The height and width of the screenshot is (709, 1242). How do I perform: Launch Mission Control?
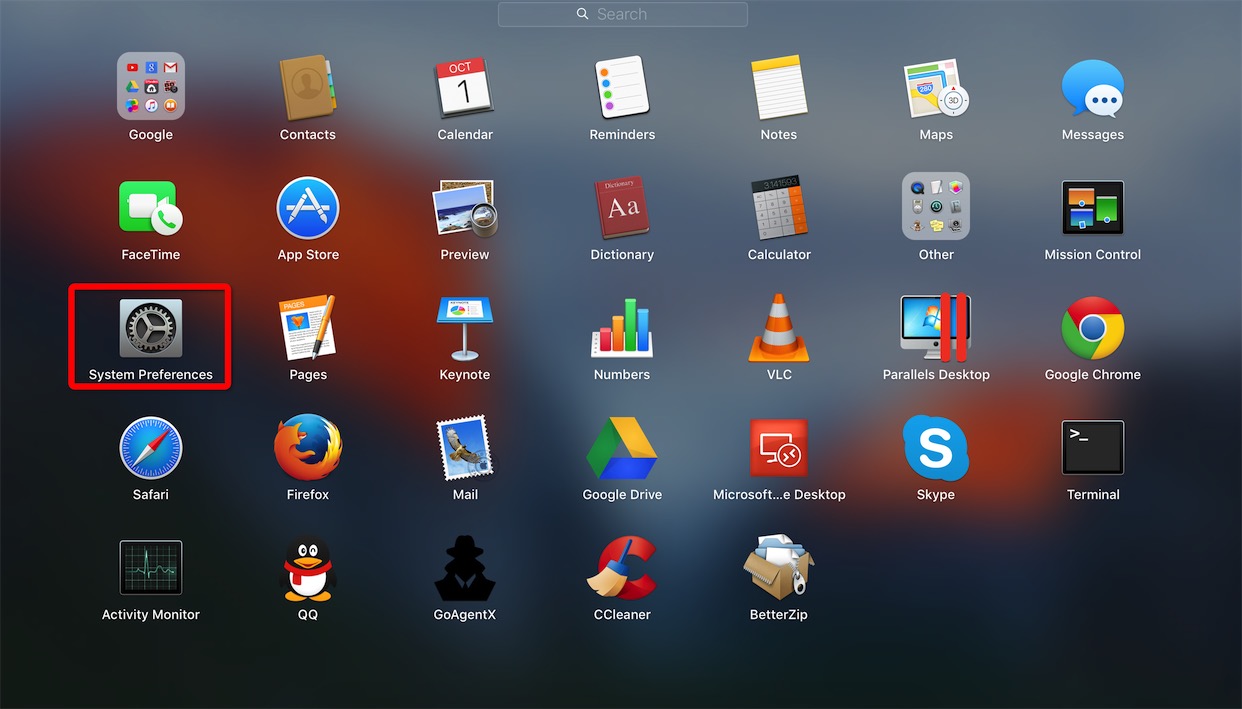1093,207
